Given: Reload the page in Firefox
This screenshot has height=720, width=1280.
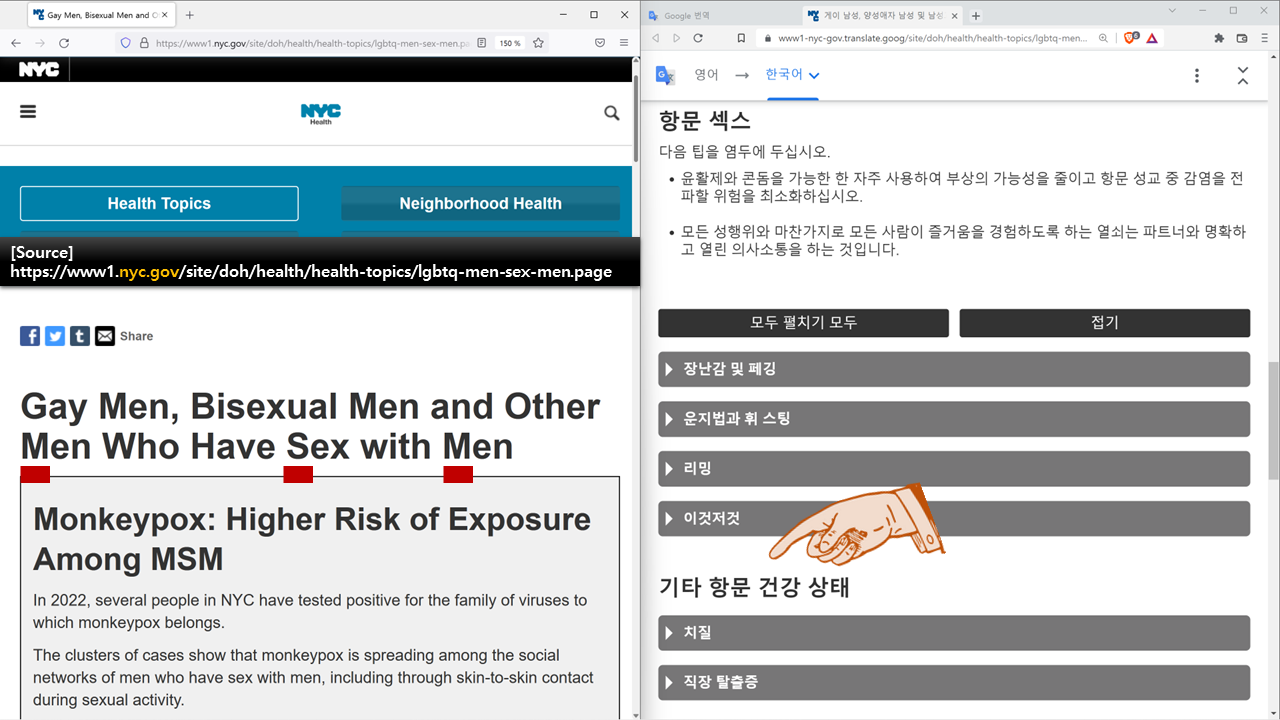Looking at the screenshot, I should point(64,43).
